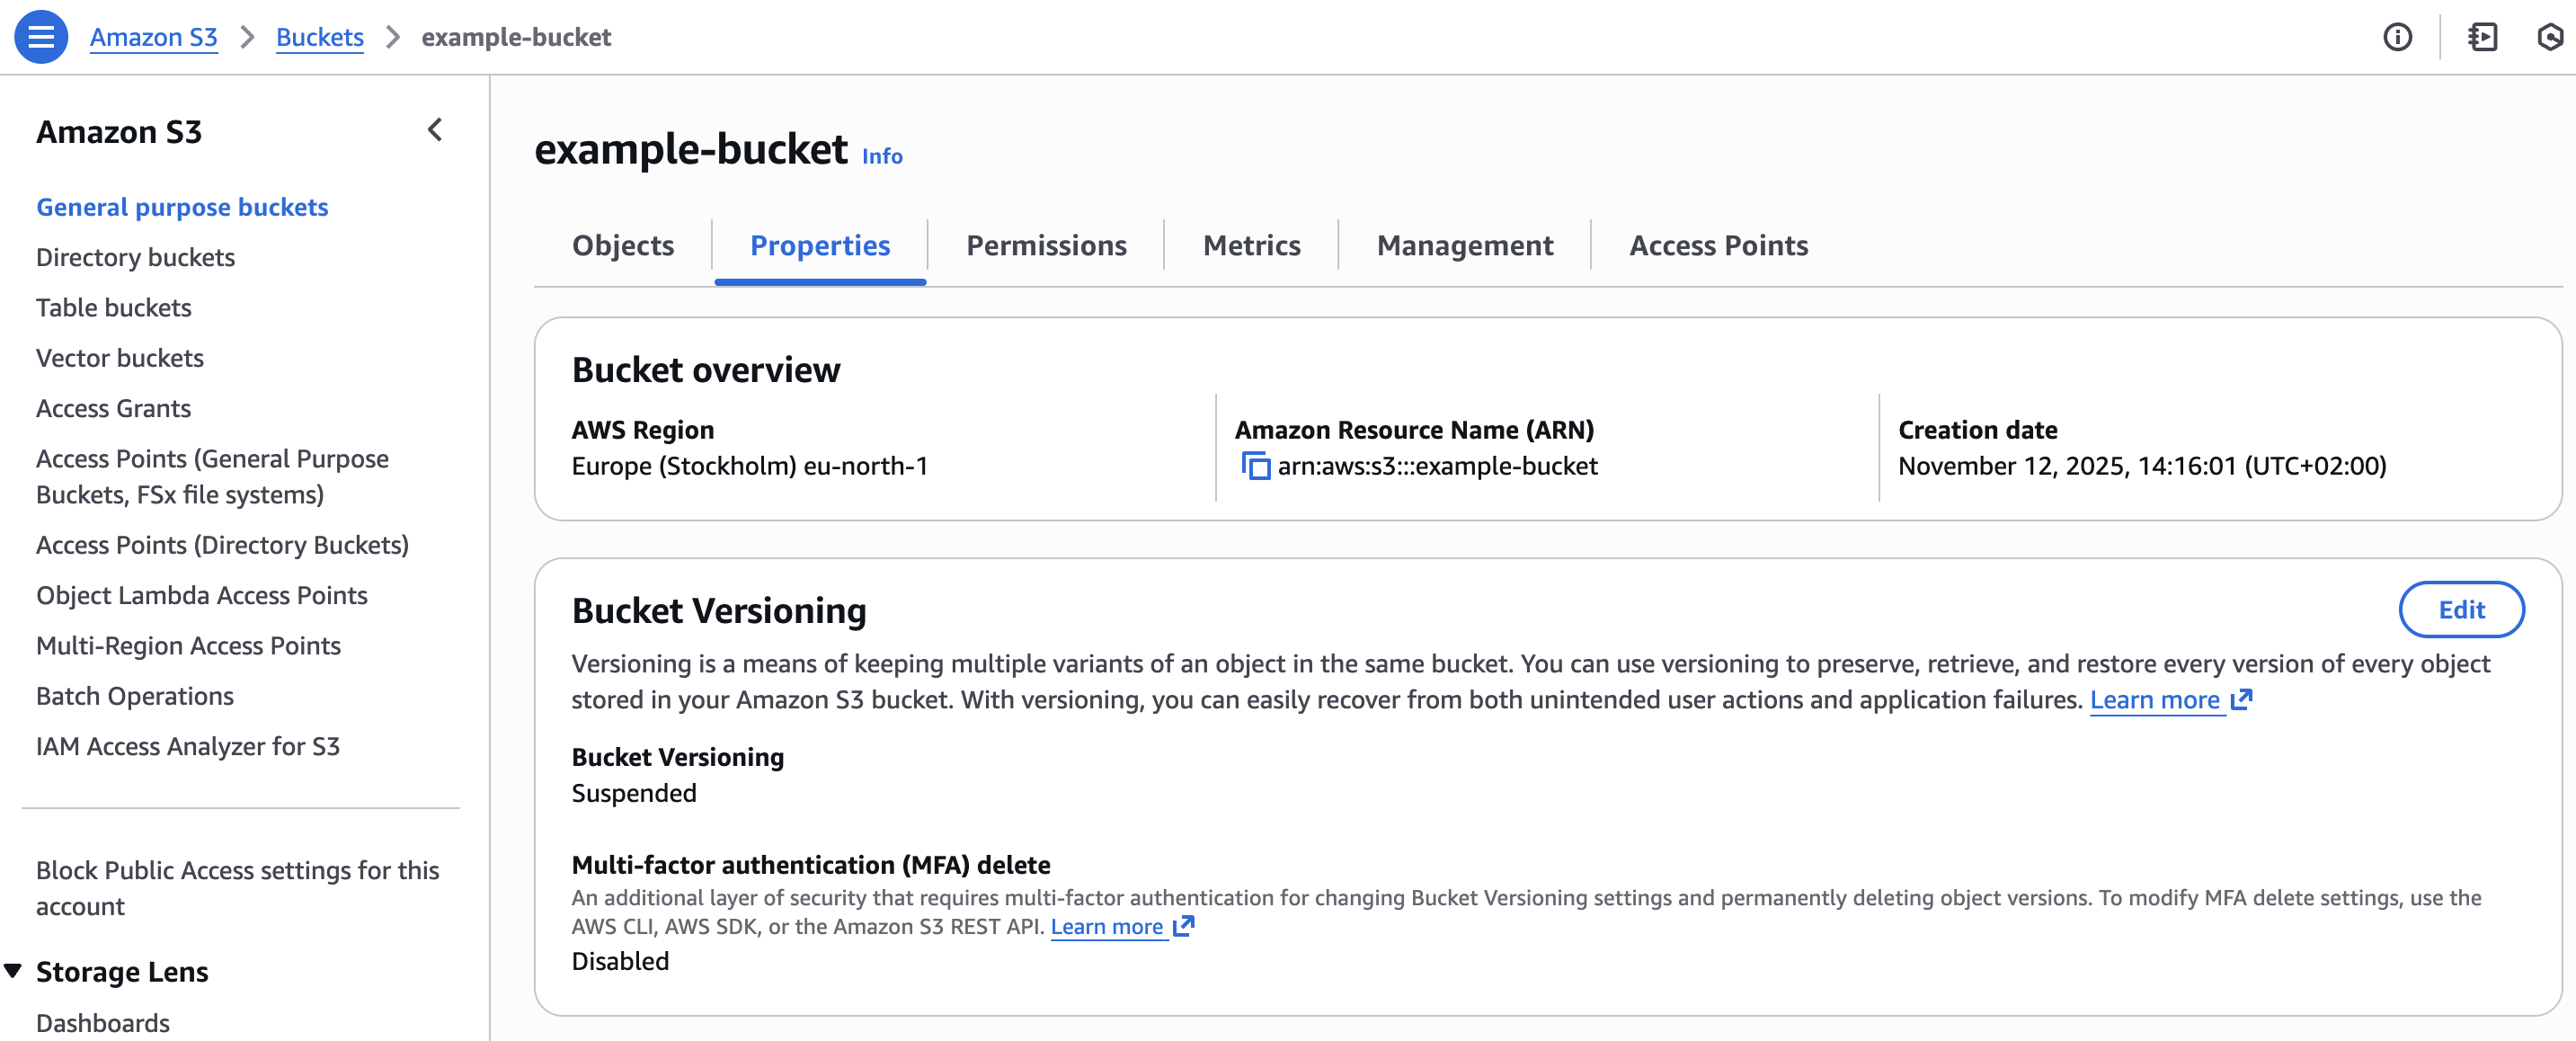Go to Amazon S3 breadcrumb link

coord(153,37)
